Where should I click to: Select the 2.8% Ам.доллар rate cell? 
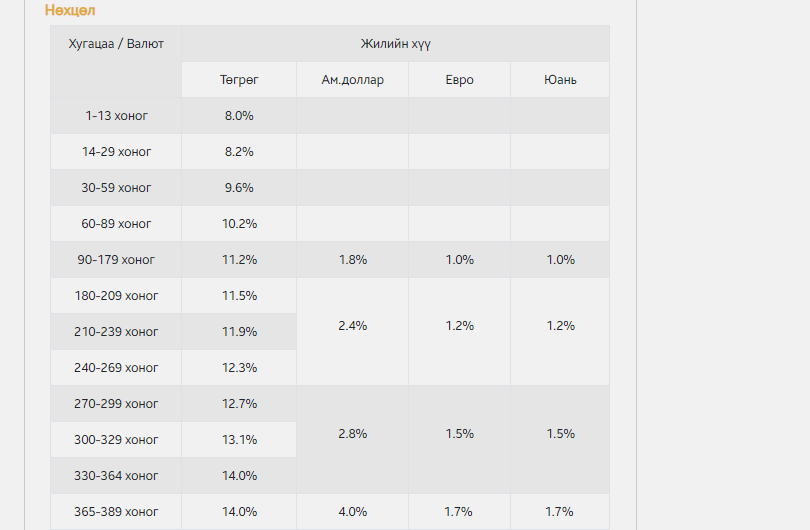coord(352,434)
